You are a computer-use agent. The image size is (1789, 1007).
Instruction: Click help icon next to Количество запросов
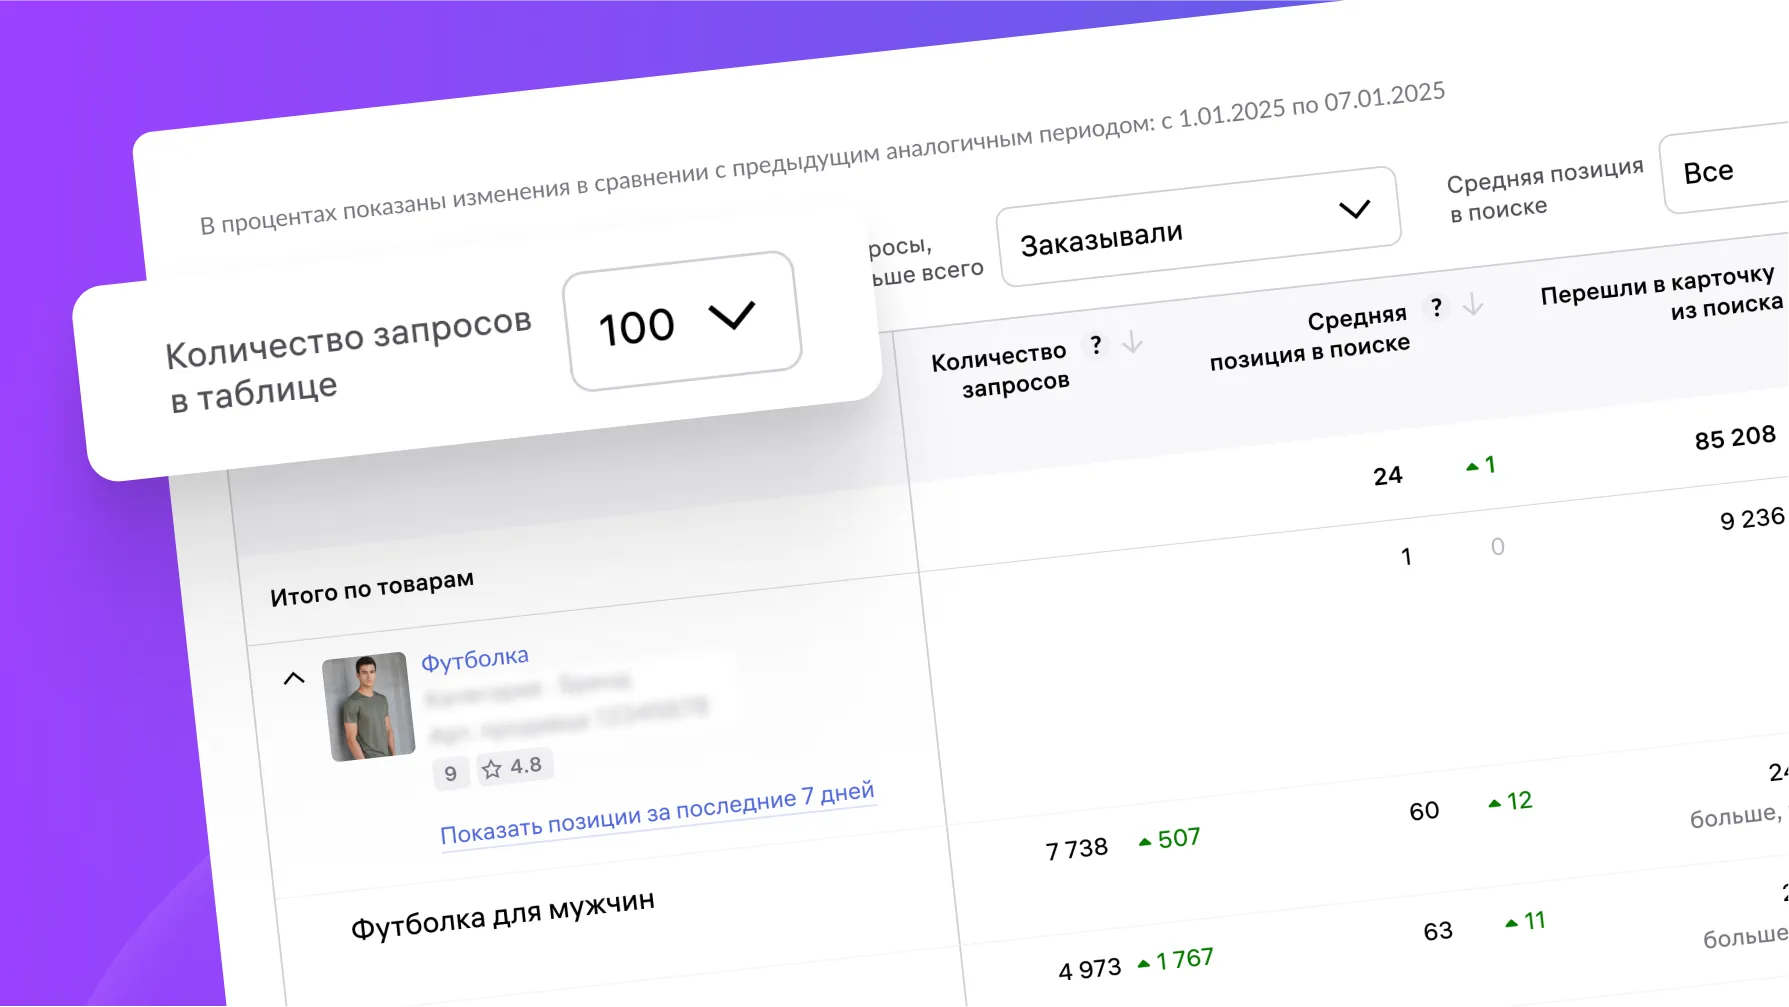click(x=1096, y=345)
